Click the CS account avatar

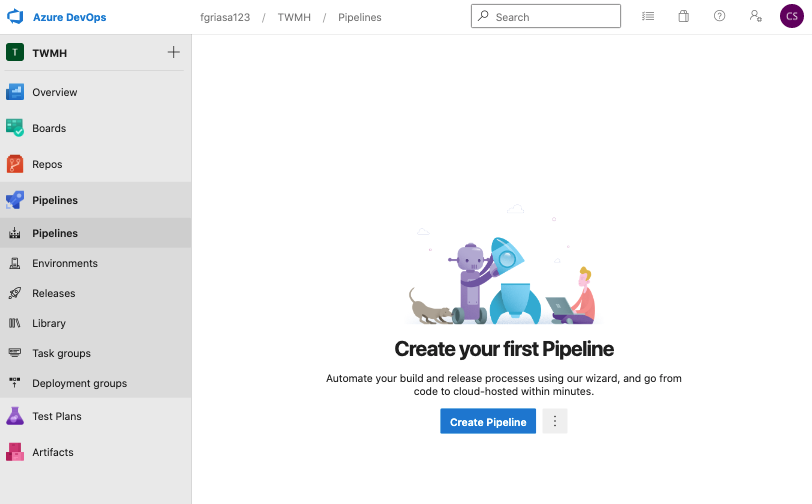pyautogui.click(x=790, y=17)
